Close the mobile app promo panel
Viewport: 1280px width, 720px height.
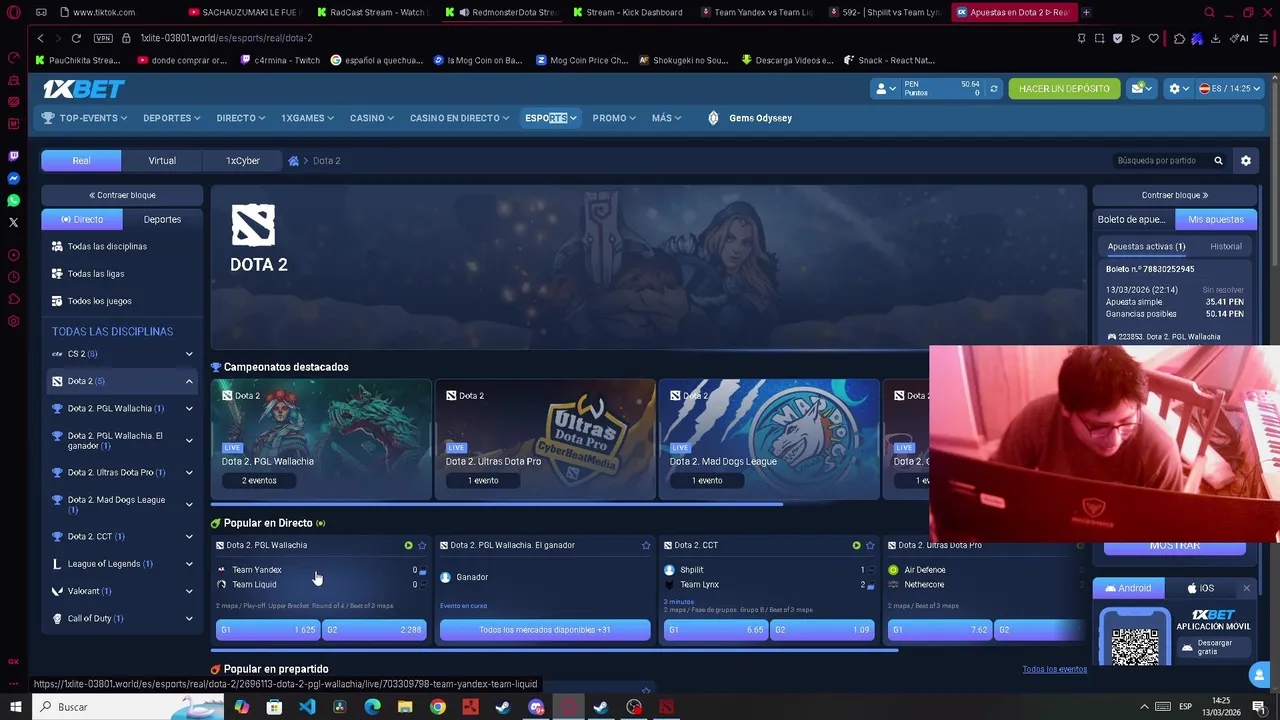pos(1246,588)
